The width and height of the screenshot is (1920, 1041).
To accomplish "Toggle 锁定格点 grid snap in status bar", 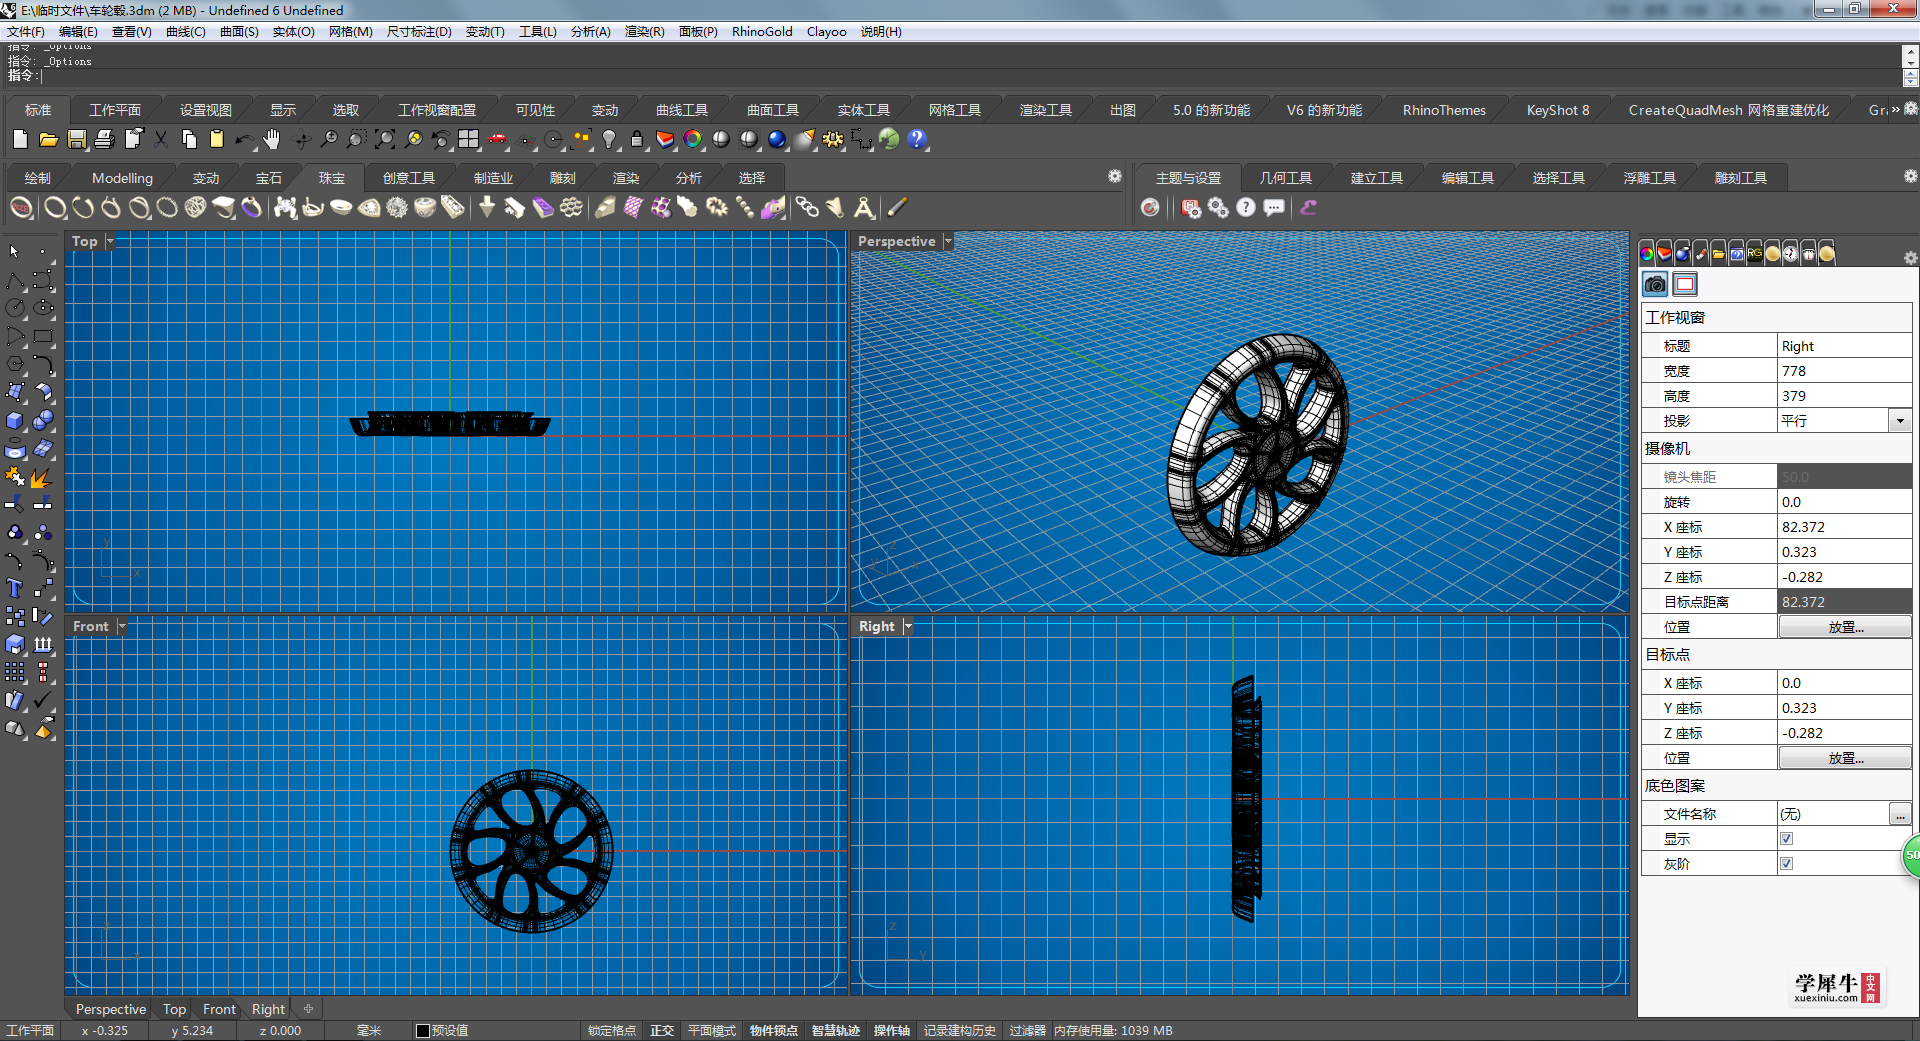I will tap(611, 1031).
